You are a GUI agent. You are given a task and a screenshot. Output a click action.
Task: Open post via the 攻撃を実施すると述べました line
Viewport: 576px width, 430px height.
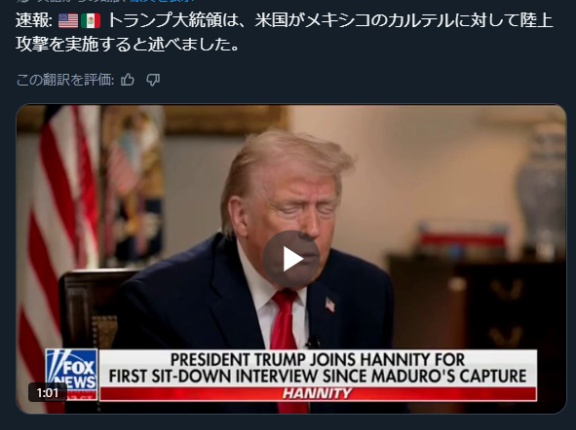pos(128,44)
